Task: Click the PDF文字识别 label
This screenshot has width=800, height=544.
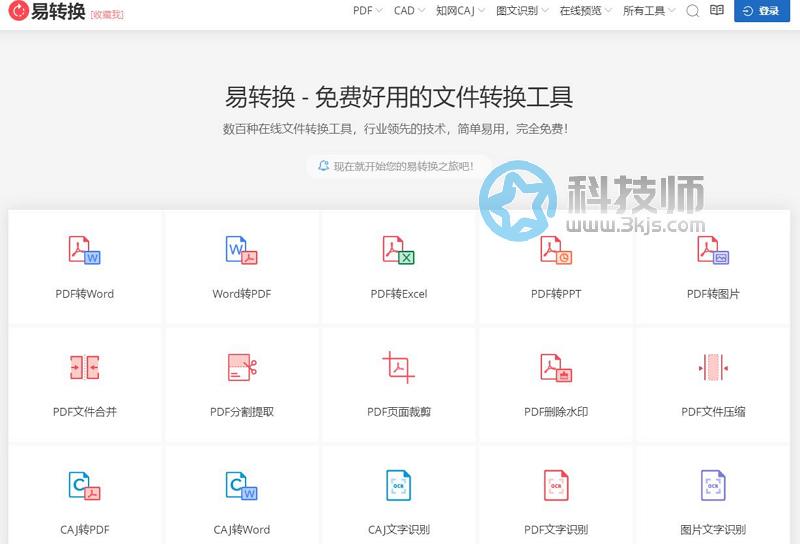Action: 556,530
